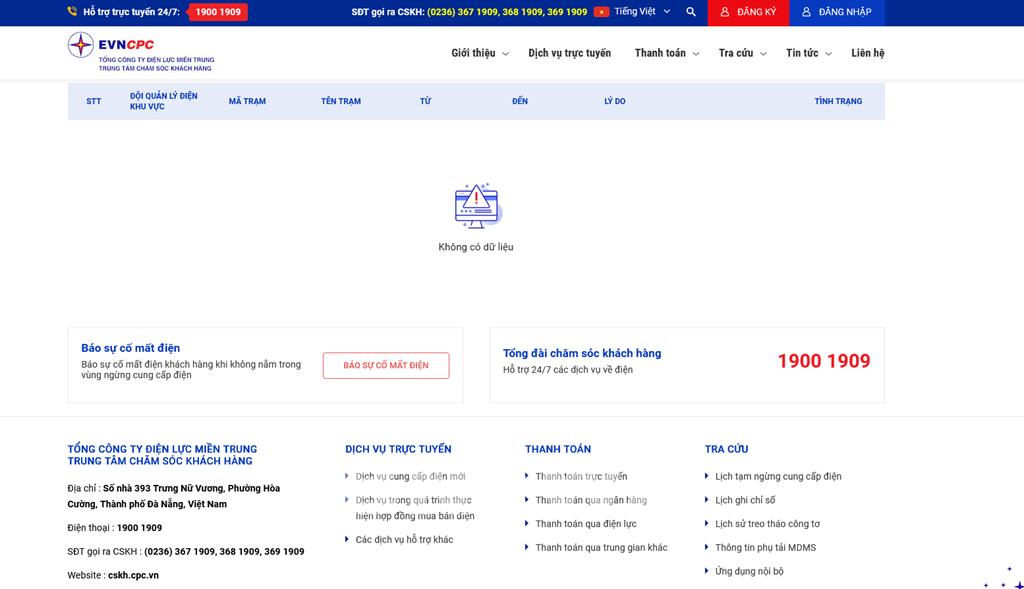1024x589 pixels.
Task: Open Lịch tạm ngừng cung cấp điện link
Action: click(x=778, y=476)
